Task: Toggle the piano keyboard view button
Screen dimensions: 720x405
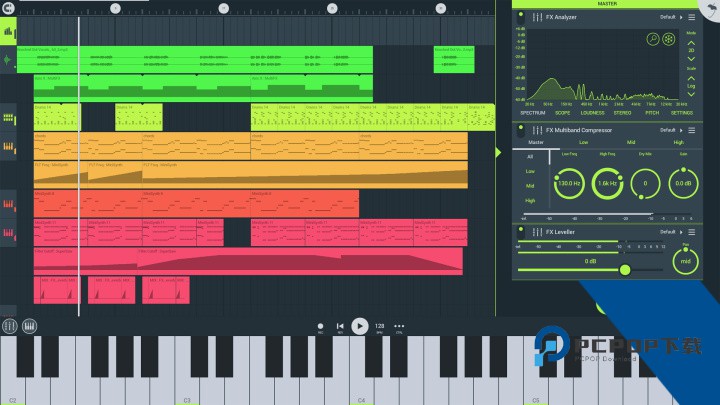Action: (x=29, y=326)
